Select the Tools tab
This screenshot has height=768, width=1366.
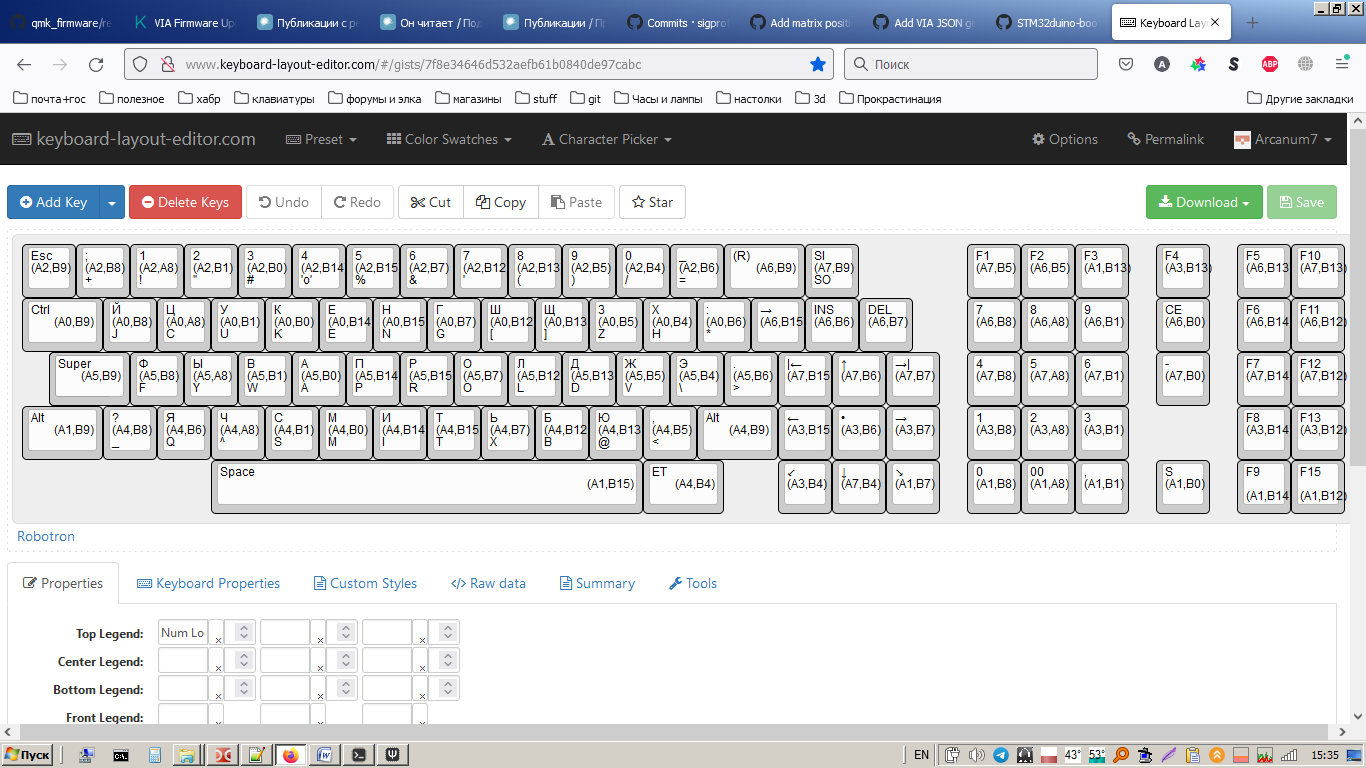coord(692,583)
